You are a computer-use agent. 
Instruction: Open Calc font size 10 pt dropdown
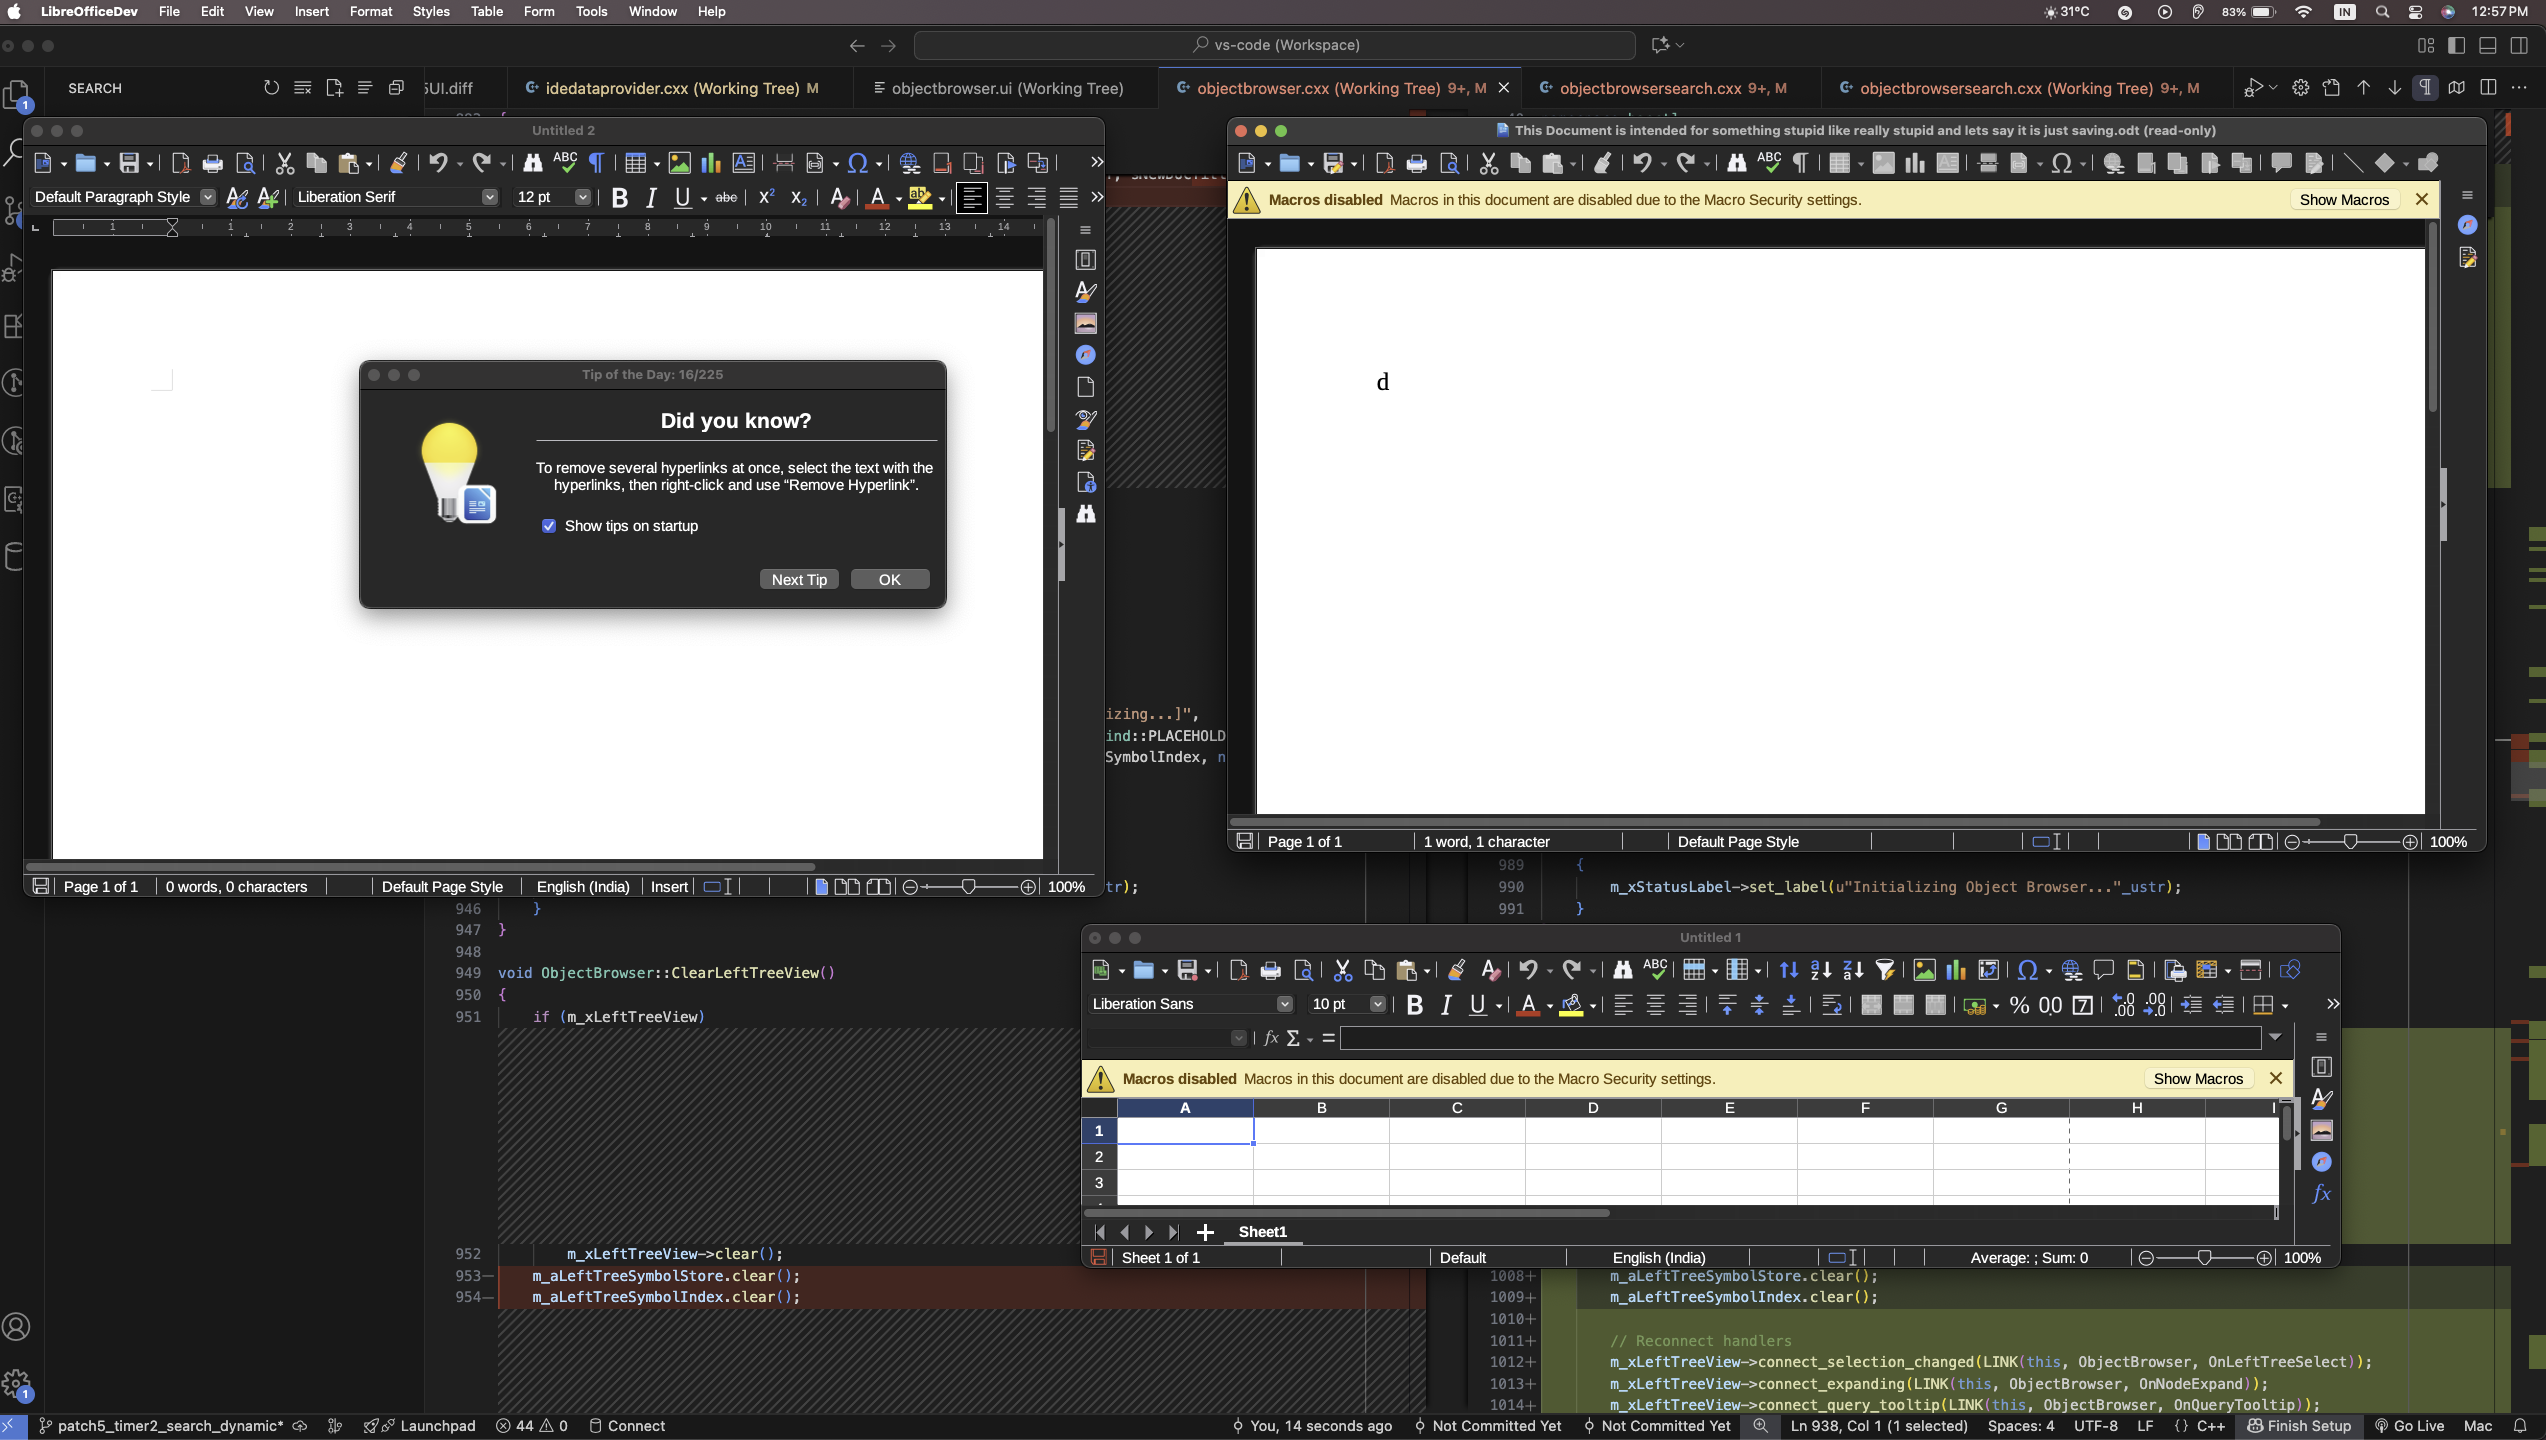(x=1377, y=1004)
